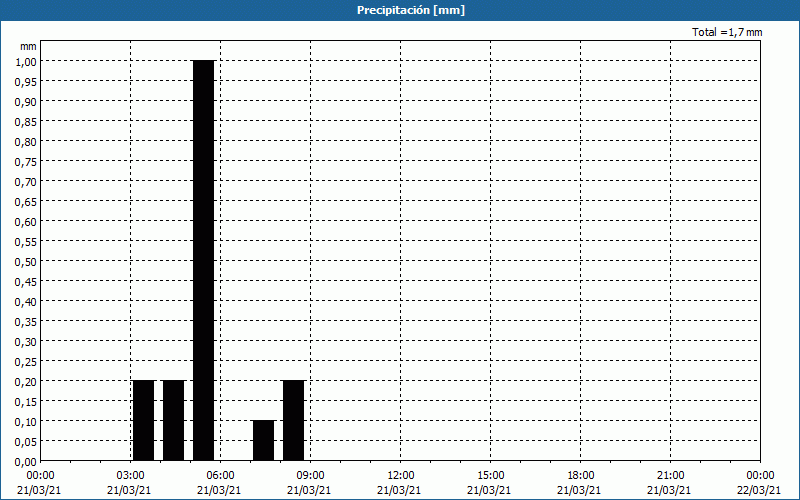Click the 0,20 mm bar just after 03:00

(143, 421)
